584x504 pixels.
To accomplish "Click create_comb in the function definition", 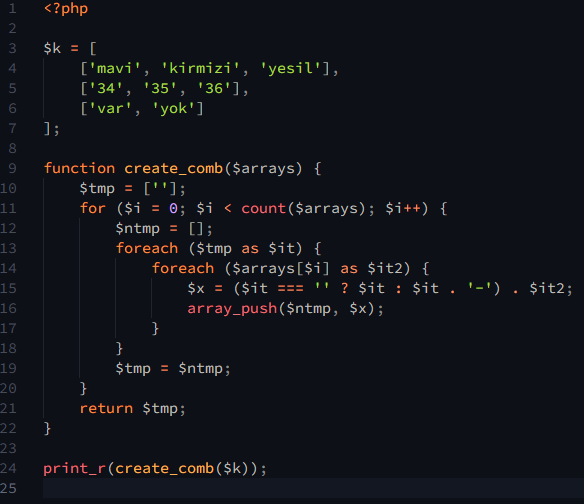I will coord(174,168).
